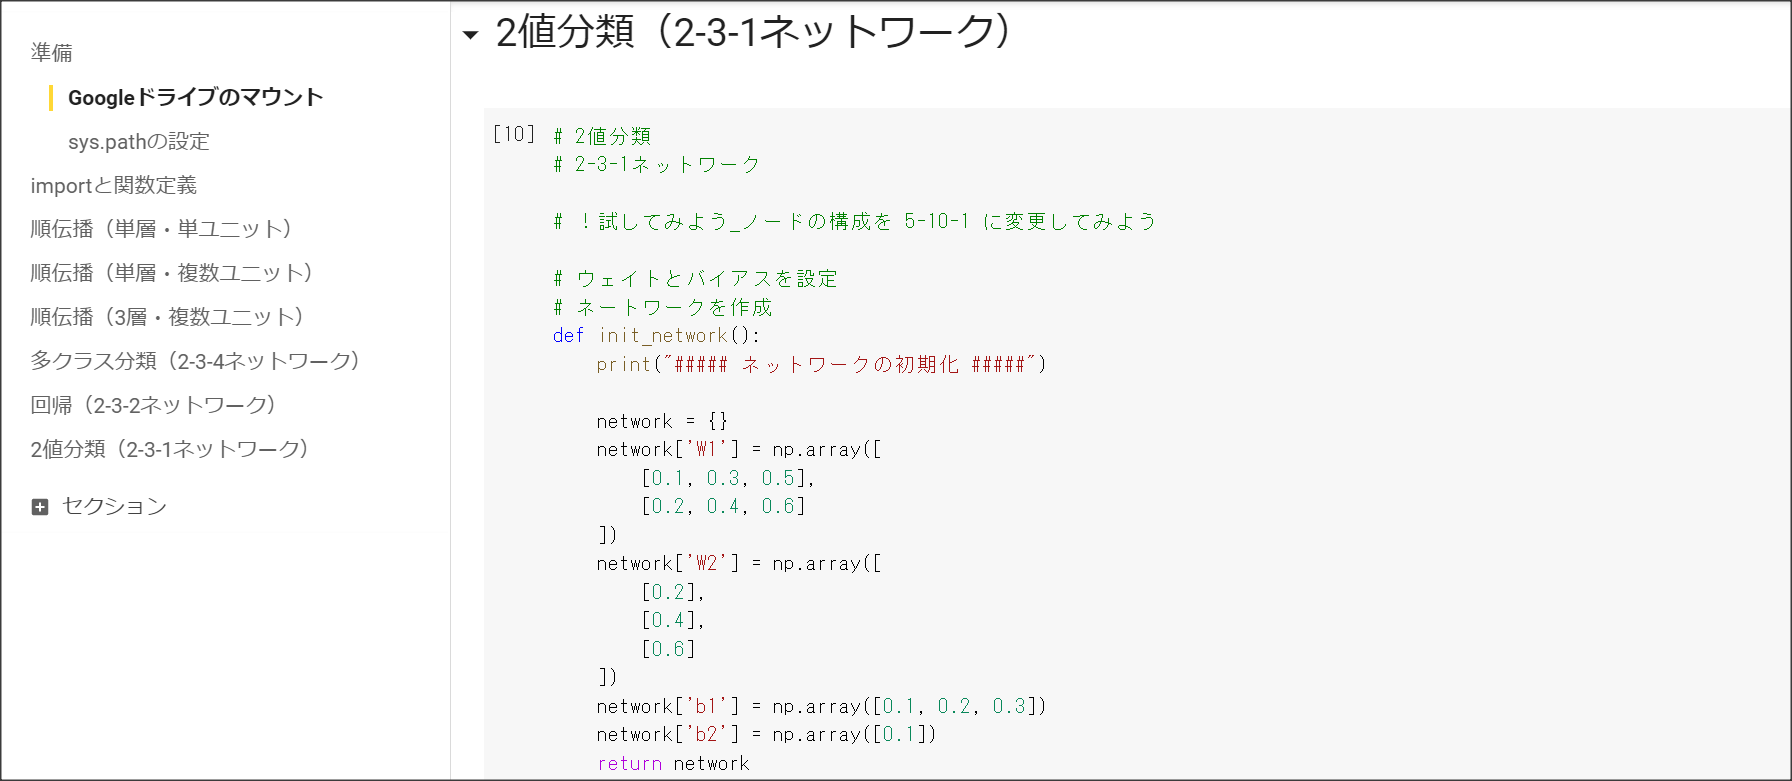Click the network['W1'] = np.array([ line
The width and height of the screenshot is (1792, 781).
coord(739,449)
